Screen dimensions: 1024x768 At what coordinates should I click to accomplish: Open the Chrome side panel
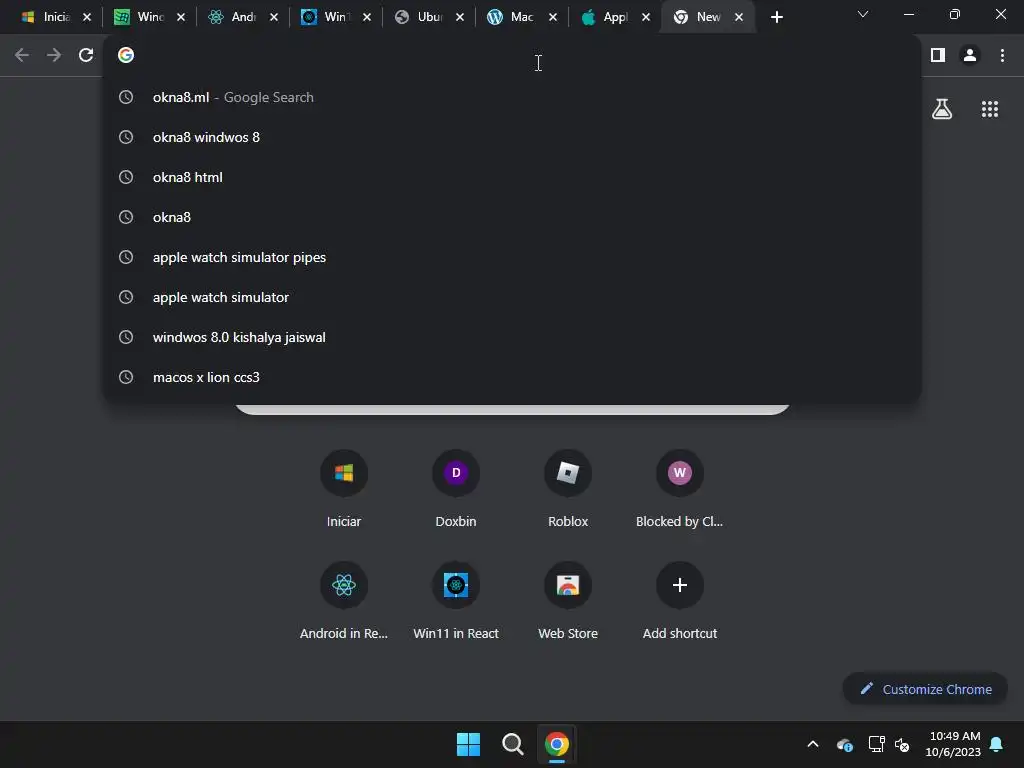pos(938,55)
